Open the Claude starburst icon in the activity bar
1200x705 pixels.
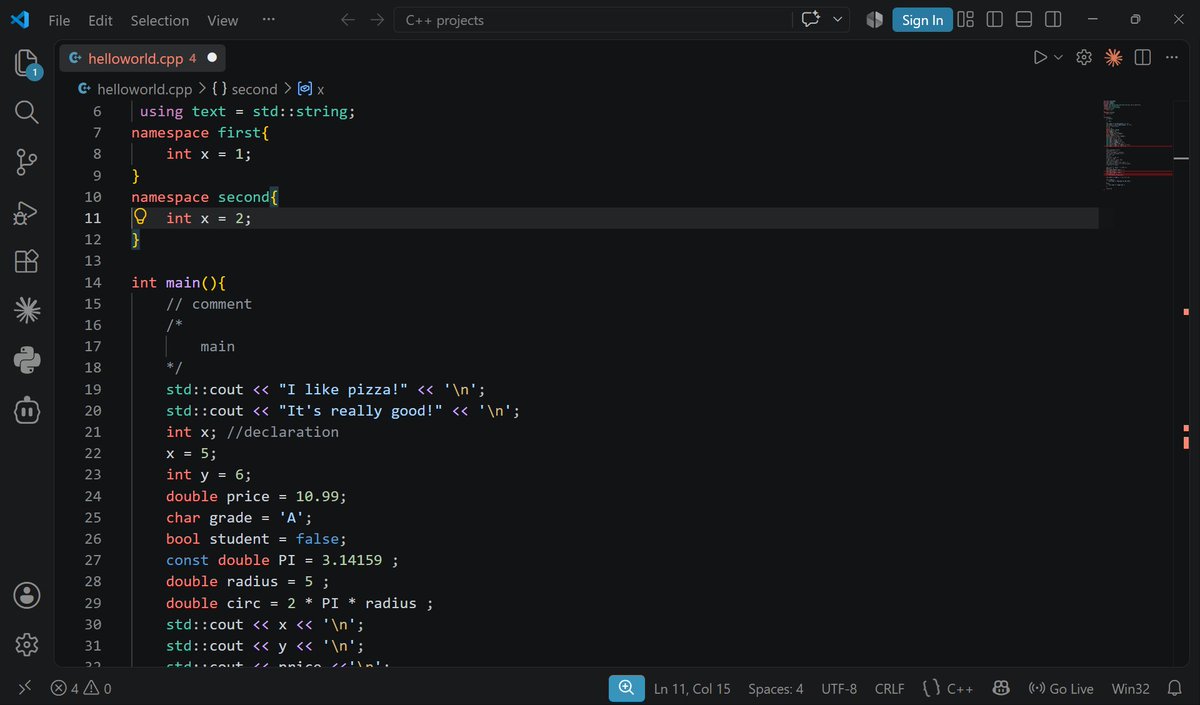click(27, 310)
